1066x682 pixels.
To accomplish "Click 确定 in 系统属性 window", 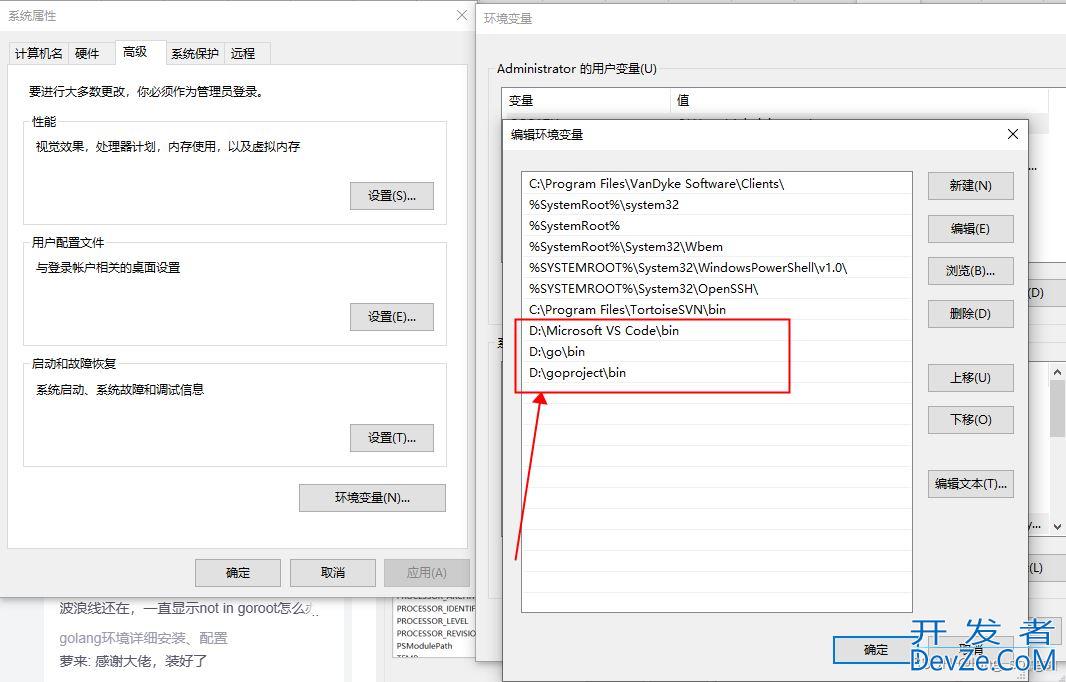I will pos(237,573).
